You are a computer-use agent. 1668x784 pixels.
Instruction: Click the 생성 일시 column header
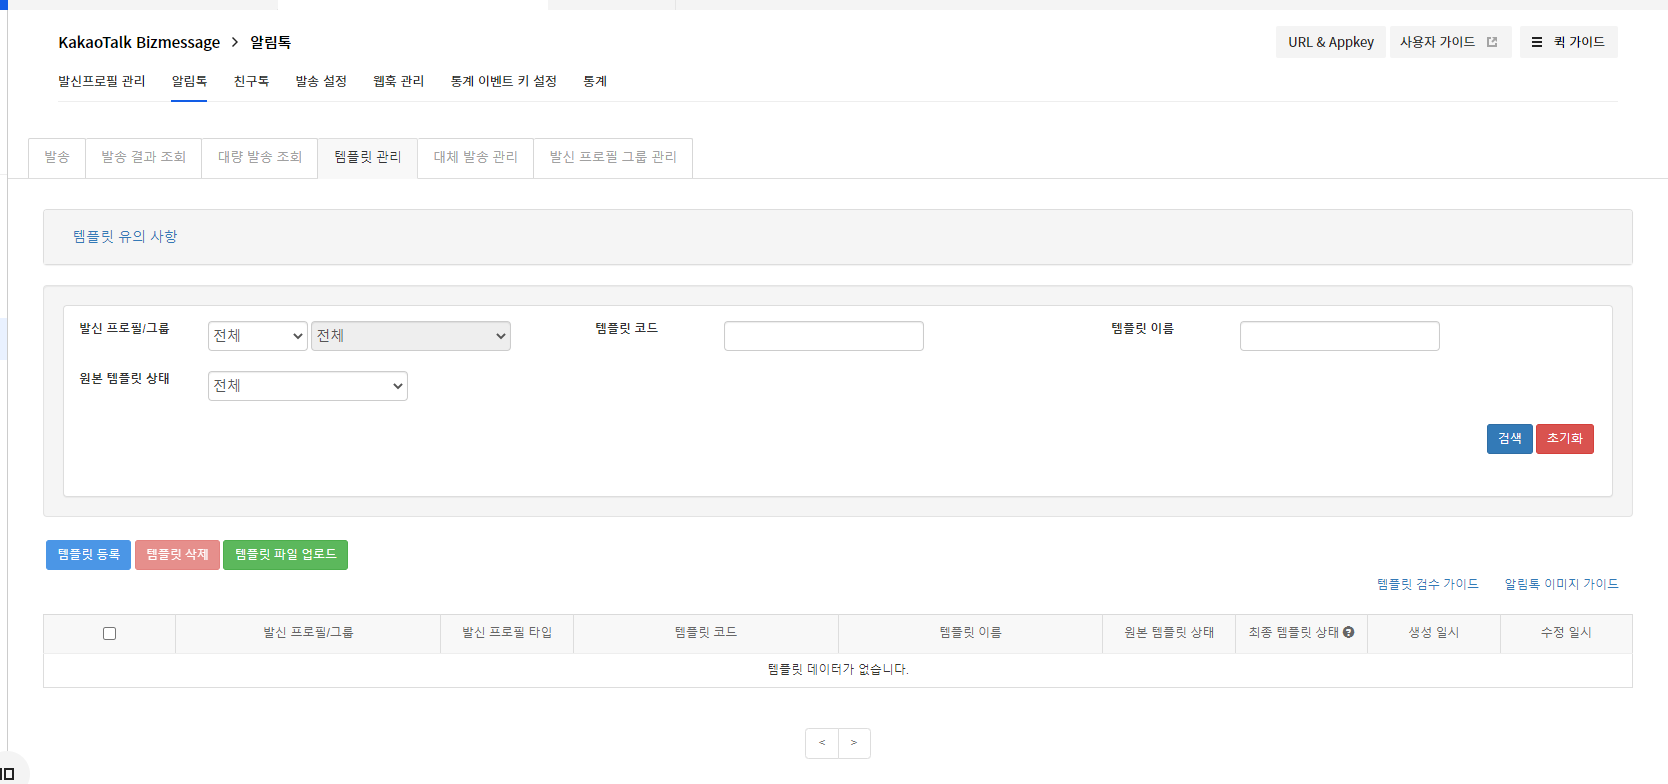[x=1434, y=633]
